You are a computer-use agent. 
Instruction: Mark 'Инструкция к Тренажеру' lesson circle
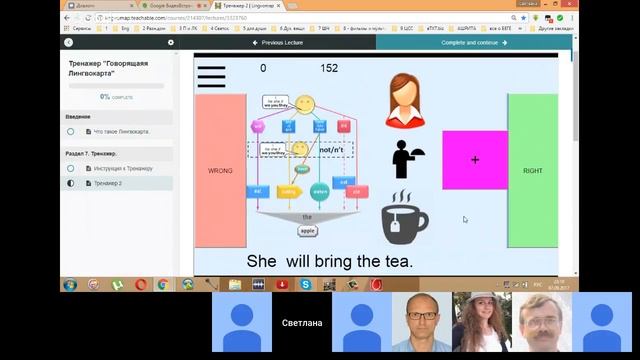click(x=71, y=168)
